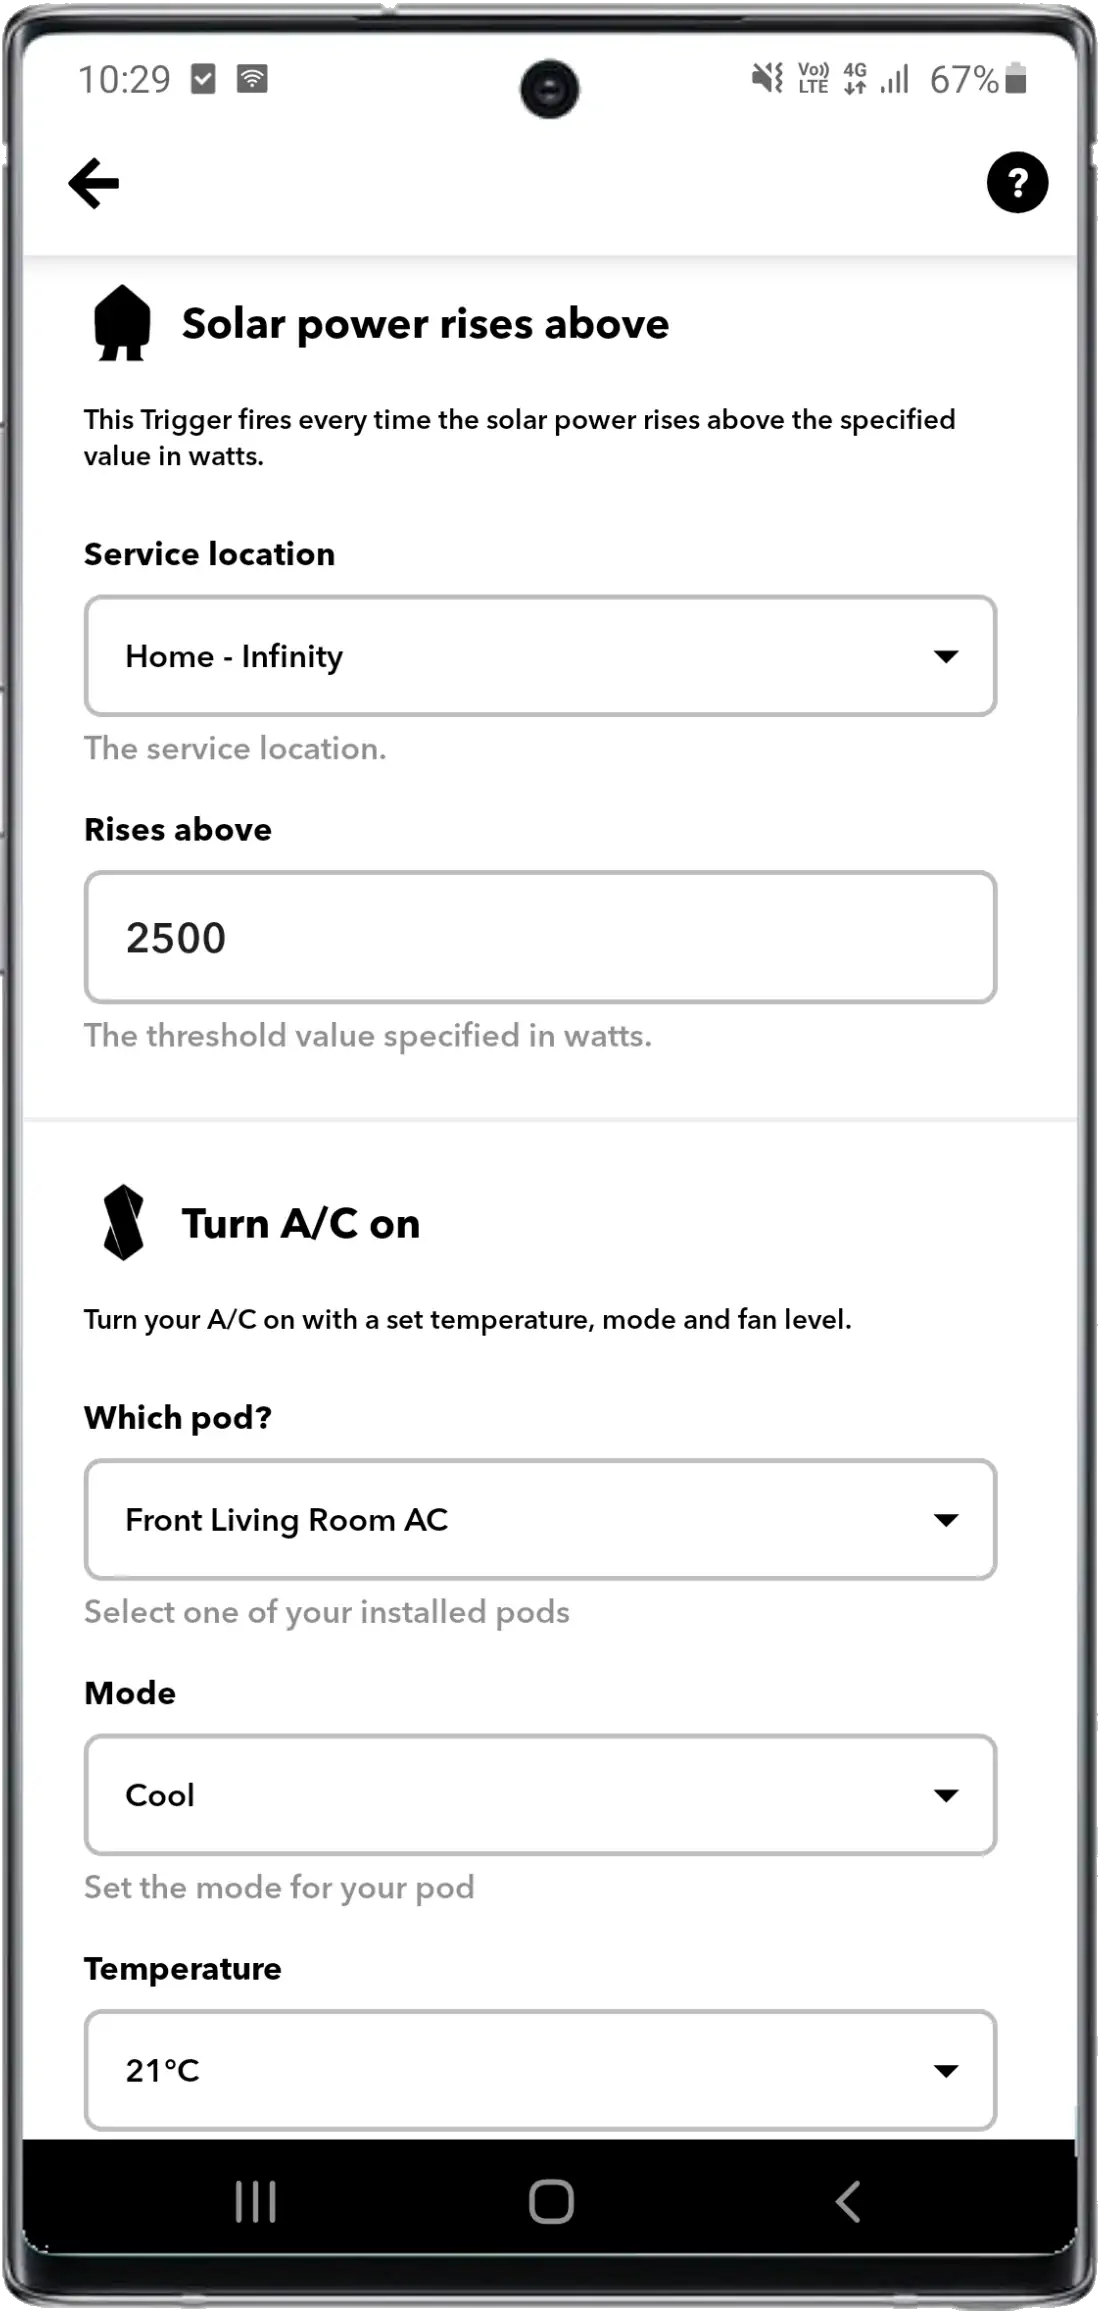
Task: Open the help question mark icon
Action: pos(1017,182)
